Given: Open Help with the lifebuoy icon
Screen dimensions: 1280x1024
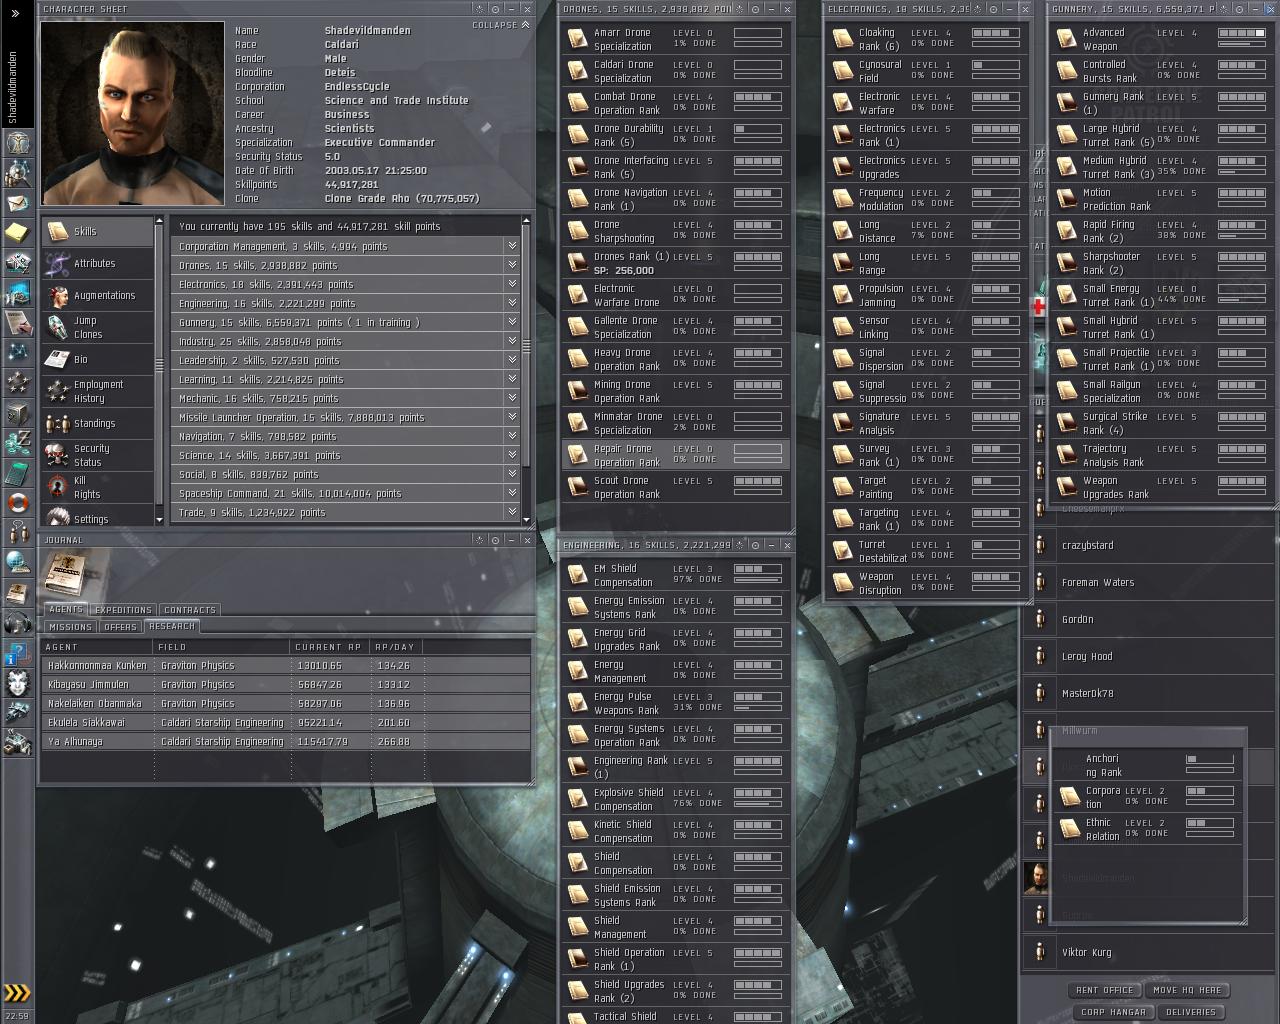Looking at the screenshot, I should (x=16, y=502).
